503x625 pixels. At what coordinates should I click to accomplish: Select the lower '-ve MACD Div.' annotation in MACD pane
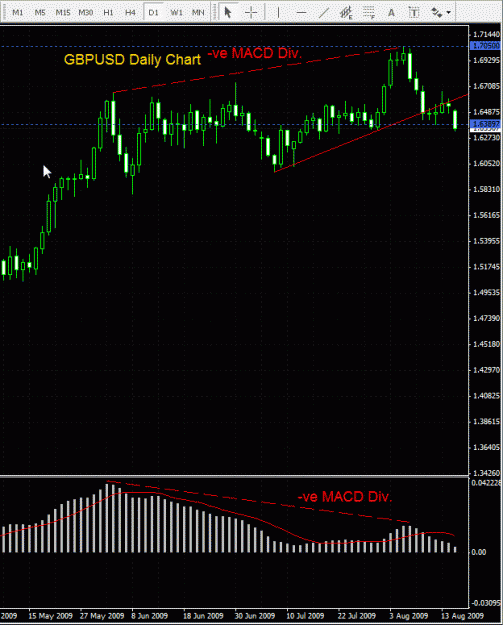[345, 497]
